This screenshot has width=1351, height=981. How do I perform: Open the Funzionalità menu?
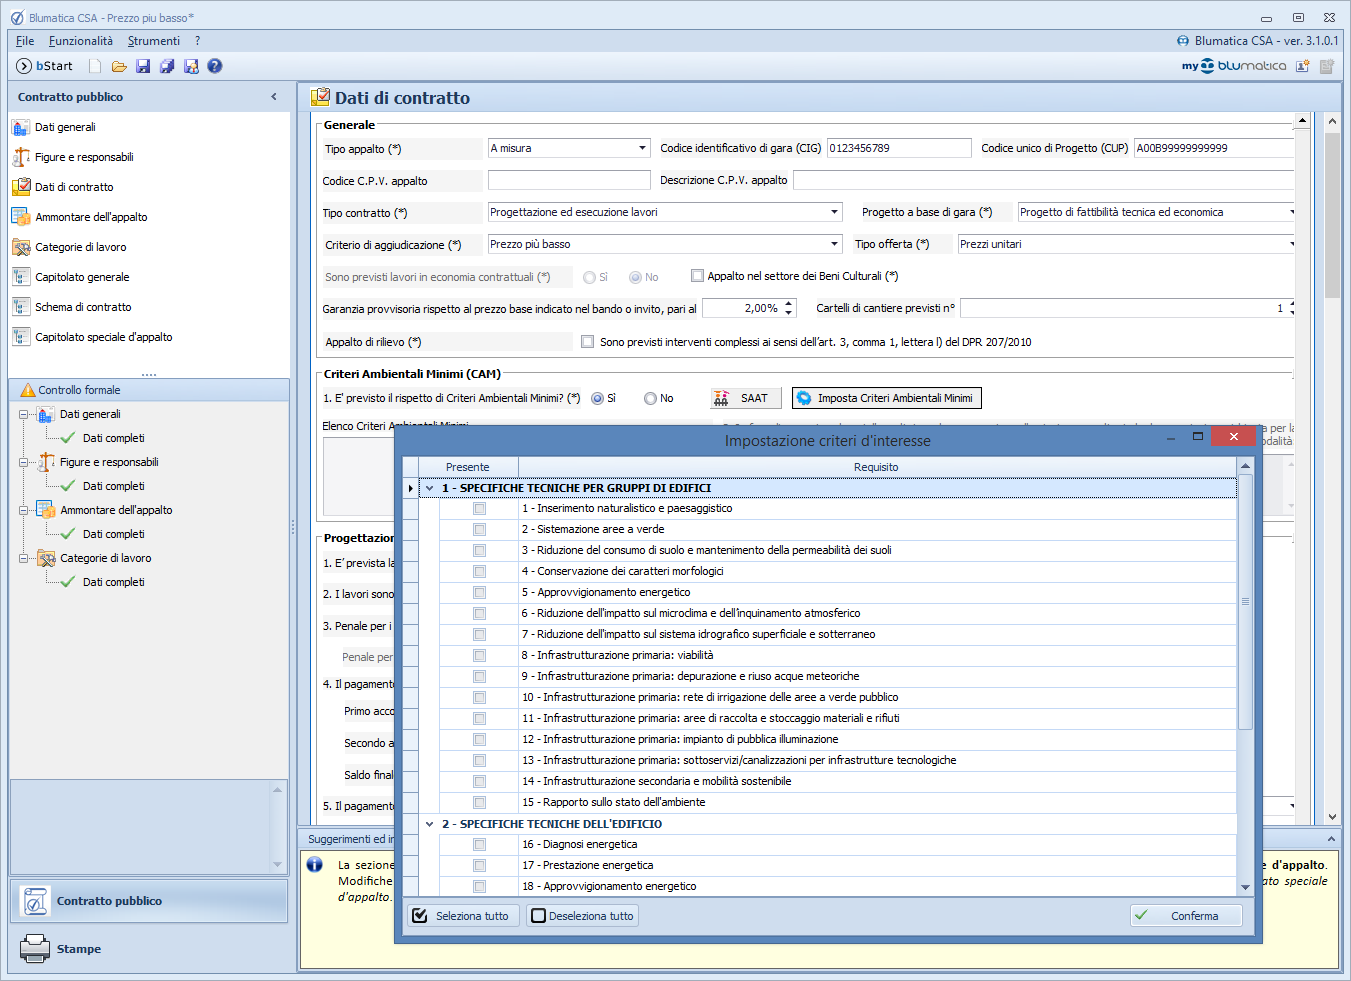point(81,41)
